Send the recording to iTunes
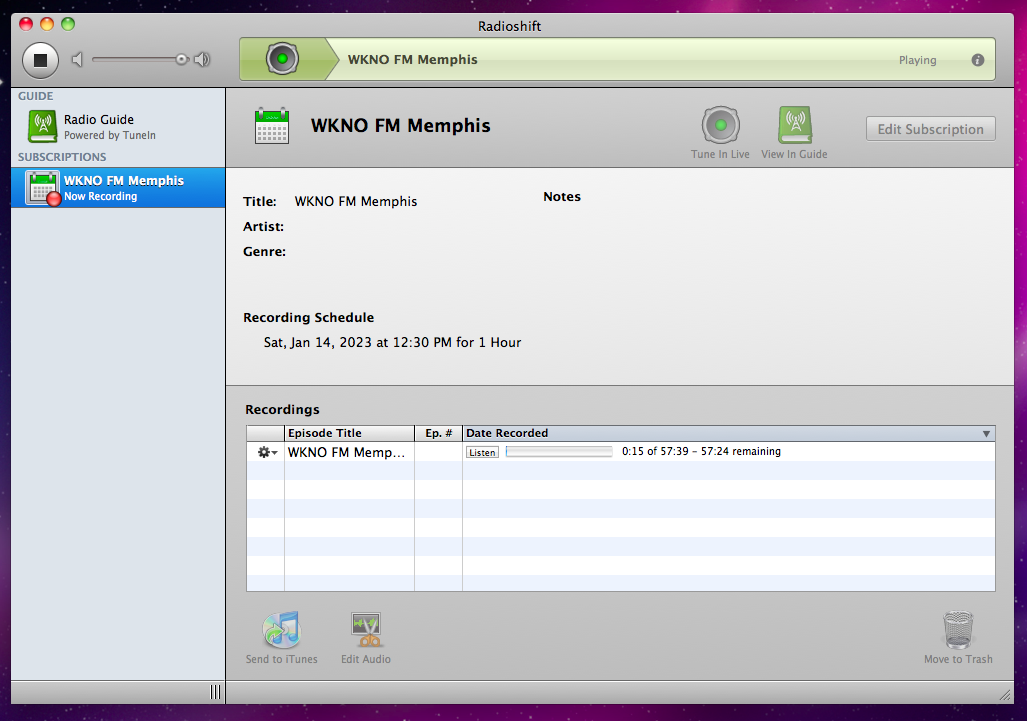The image size is (1027, 721). coord(282,638)
